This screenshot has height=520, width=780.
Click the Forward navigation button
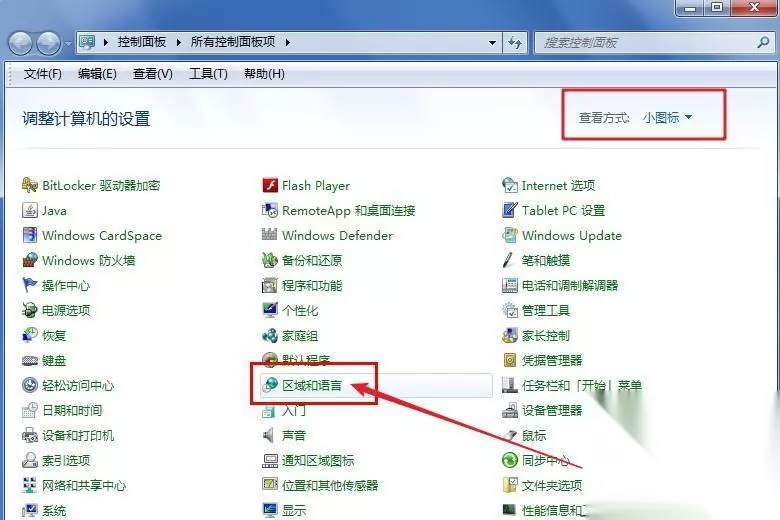(x=49, y=43)
